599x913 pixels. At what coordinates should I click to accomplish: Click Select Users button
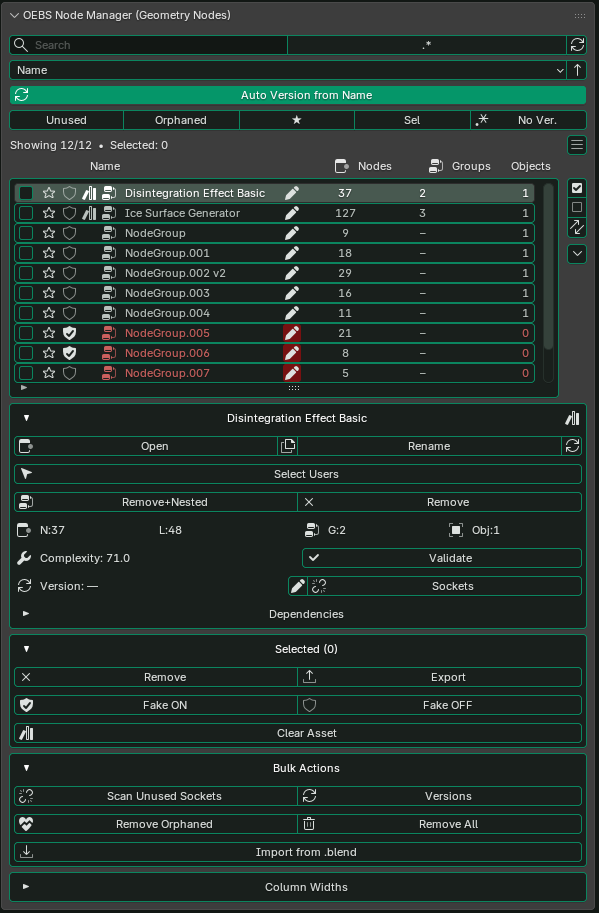pos(298,474)
